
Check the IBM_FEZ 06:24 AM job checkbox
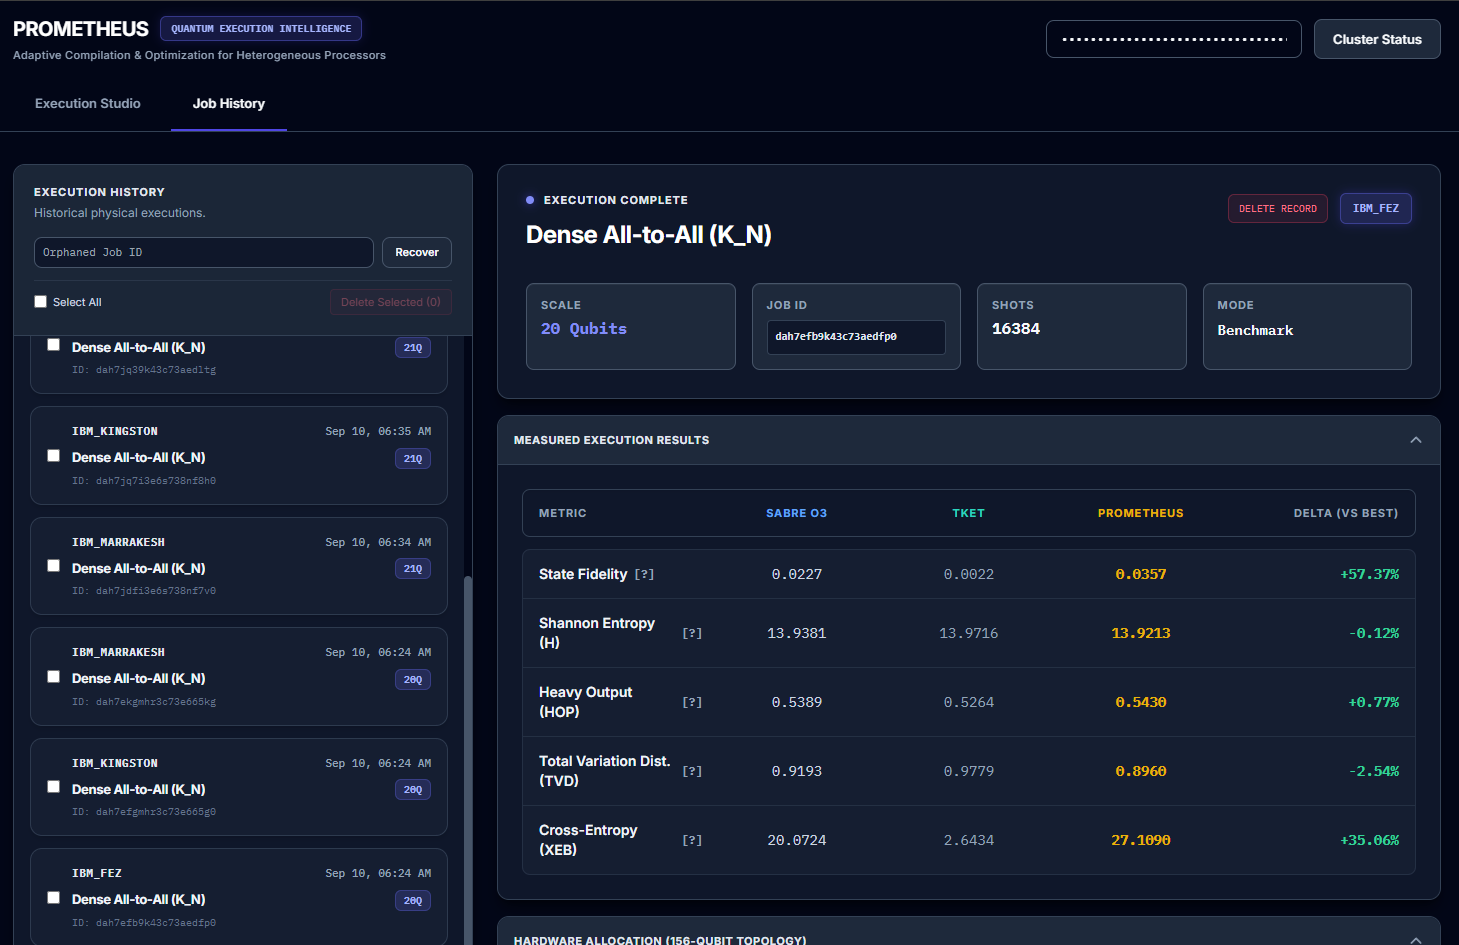click(x=54, y=898)
